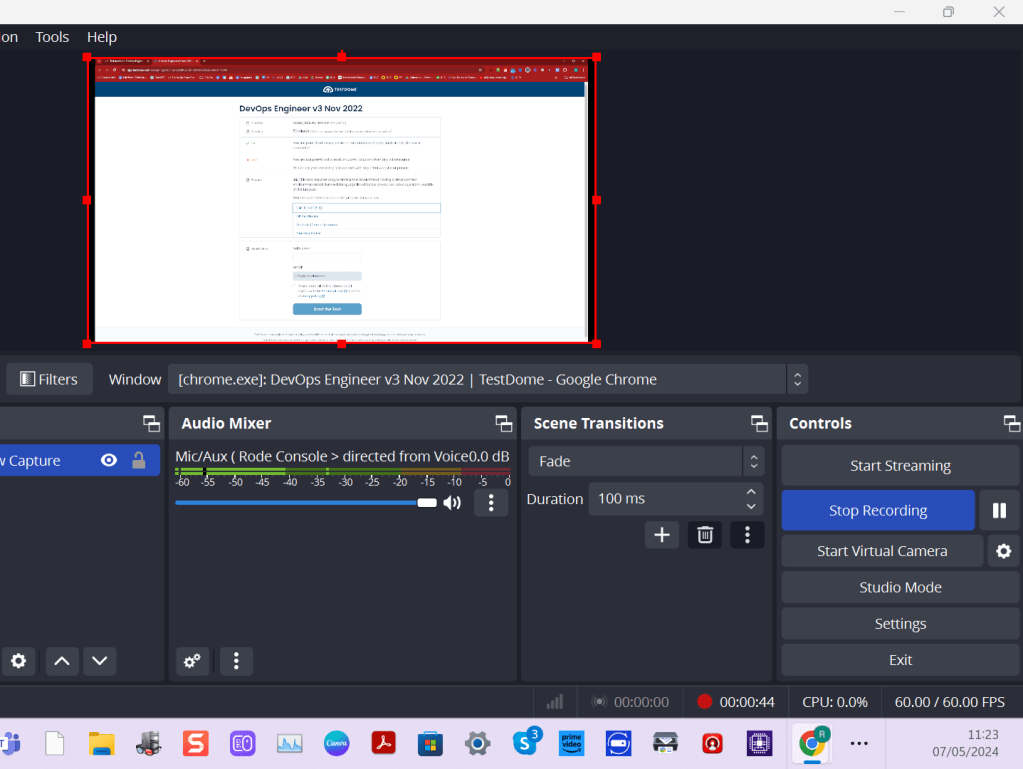This screenshot has height=769, width=1023.
Task: Toggle visibility eye of the Capture source
Action: coord(109,460)
